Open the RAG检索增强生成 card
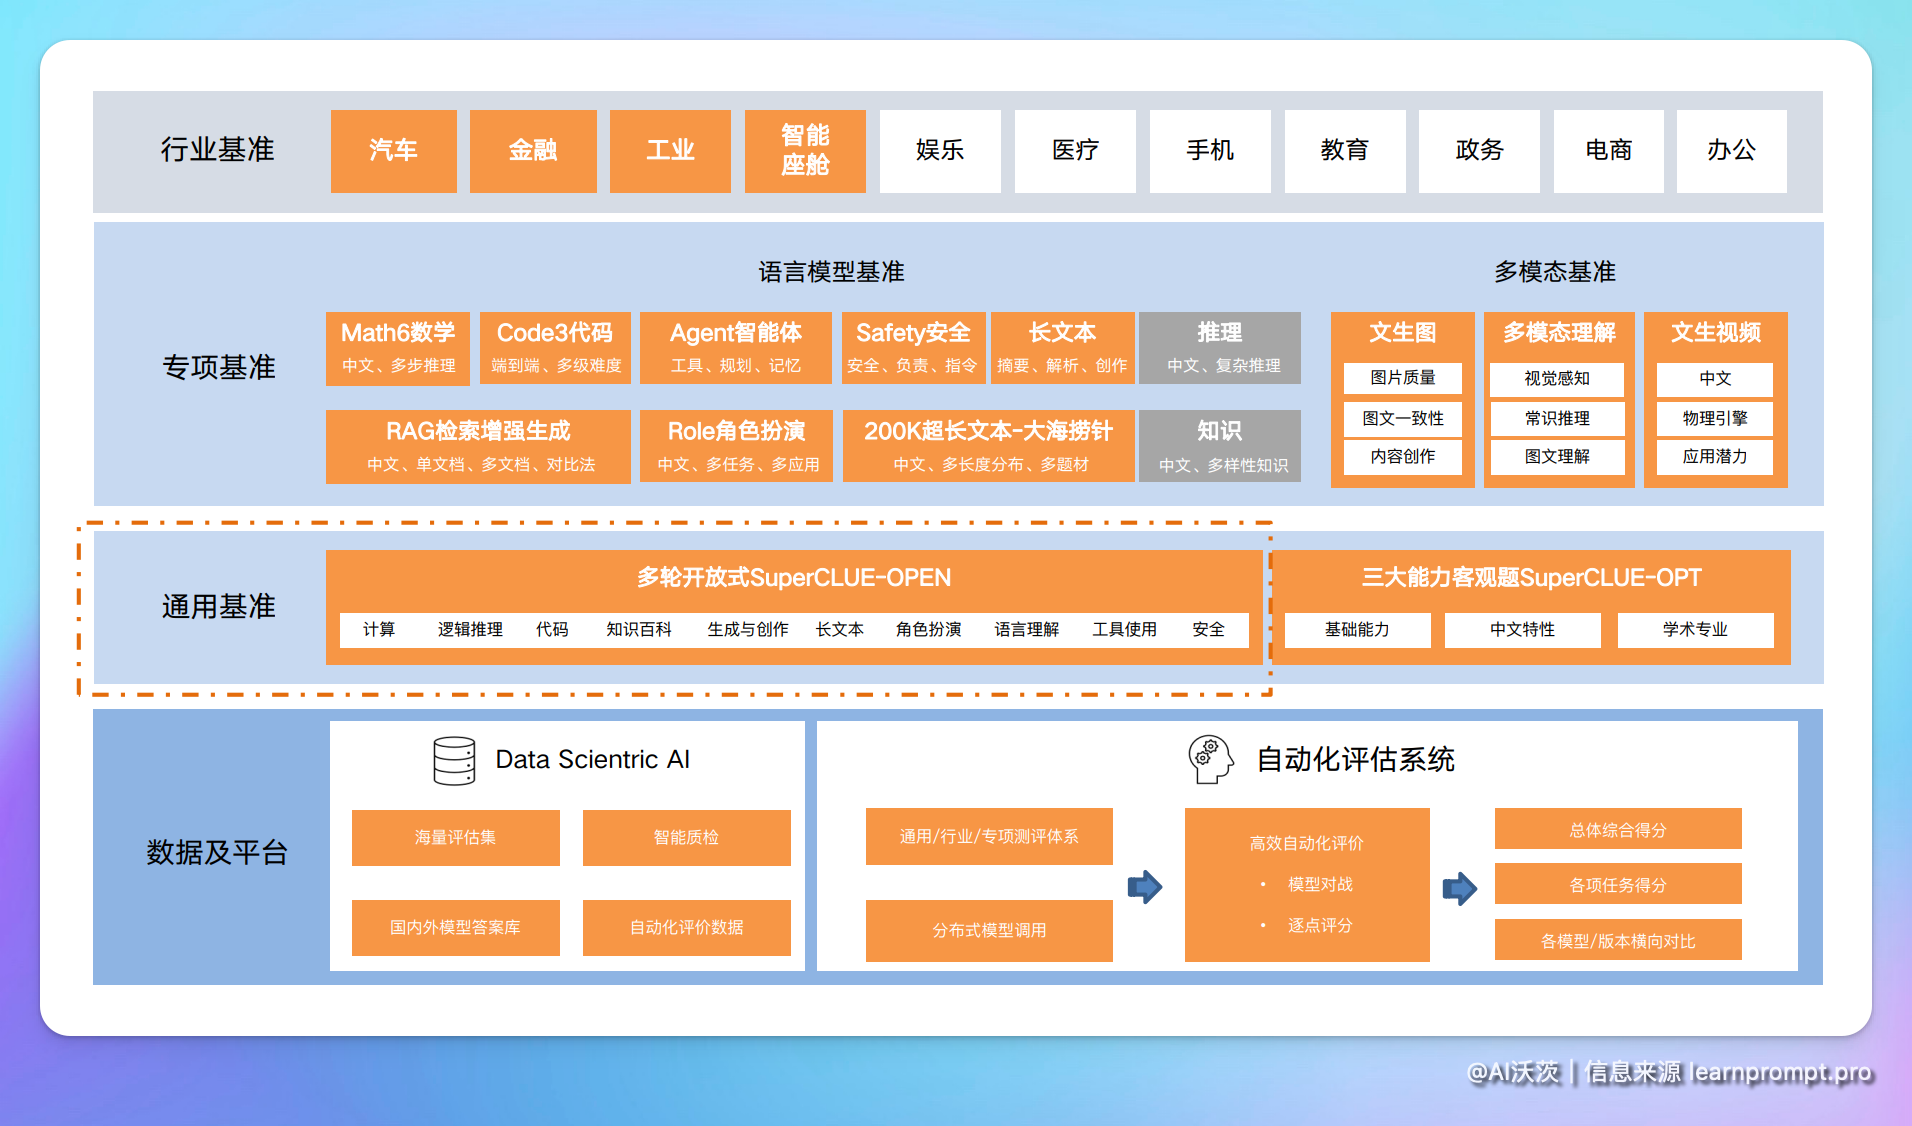Screen dimensions: 1912x1126 [478, 447]
